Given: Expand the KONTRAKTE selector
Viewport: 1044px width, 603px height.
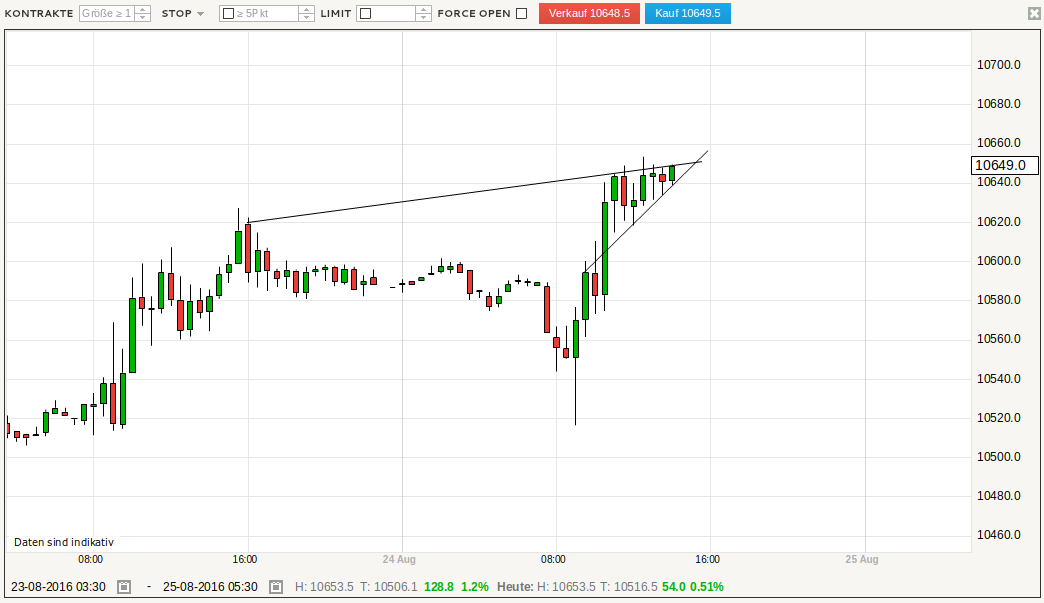Looking at the screenshot, I should [38, 13].
